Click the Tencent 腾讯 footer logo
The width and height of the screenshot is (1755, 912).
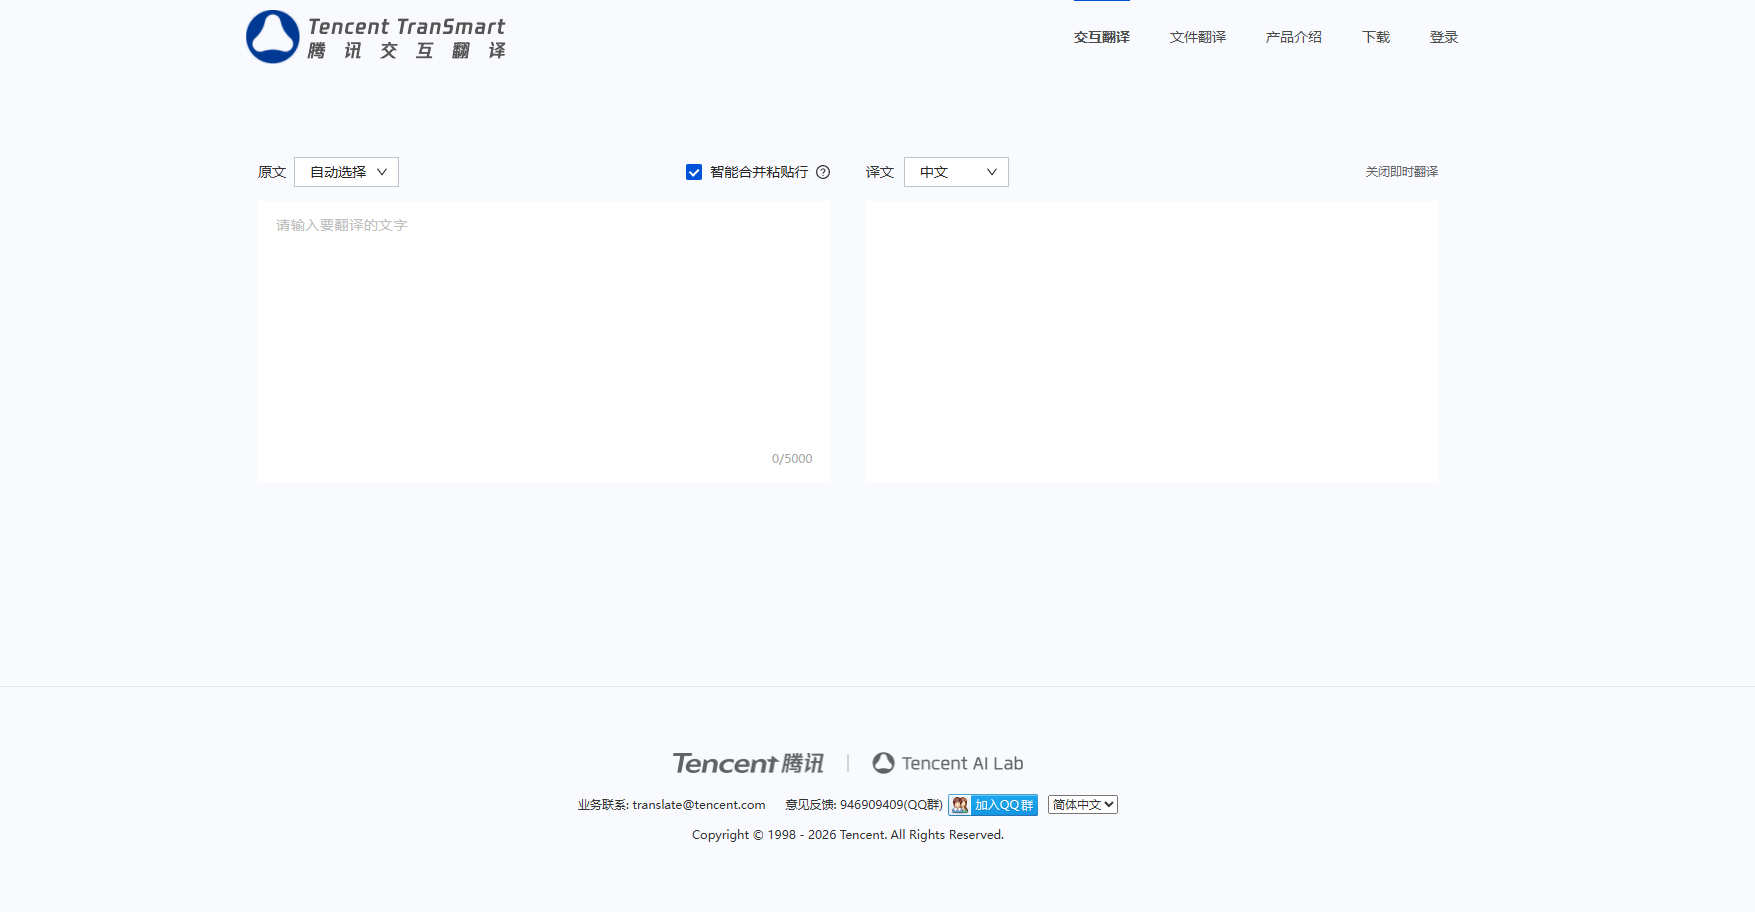748,763
